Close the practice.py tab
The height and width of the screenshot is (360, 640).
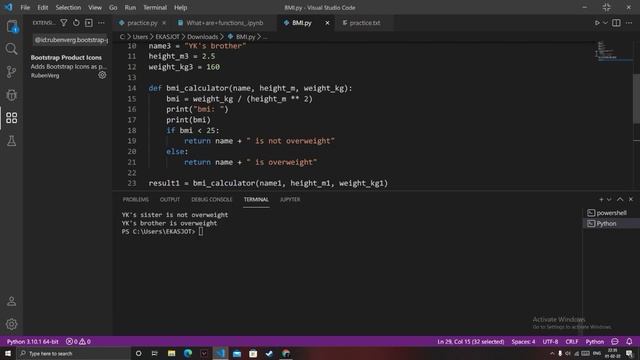pyautogui.click(x=164, y=23)
